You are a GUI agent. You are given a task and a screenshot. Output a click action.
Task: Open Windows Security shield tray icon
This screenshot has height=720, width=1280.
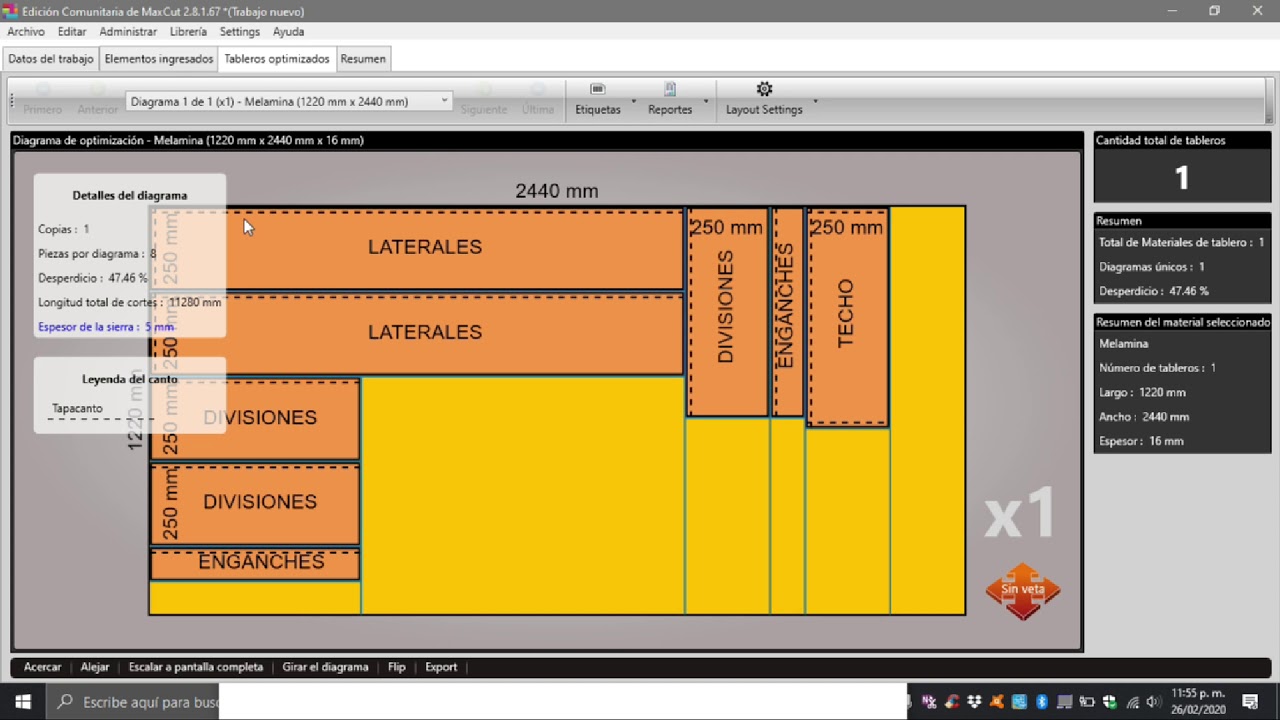1108,702
